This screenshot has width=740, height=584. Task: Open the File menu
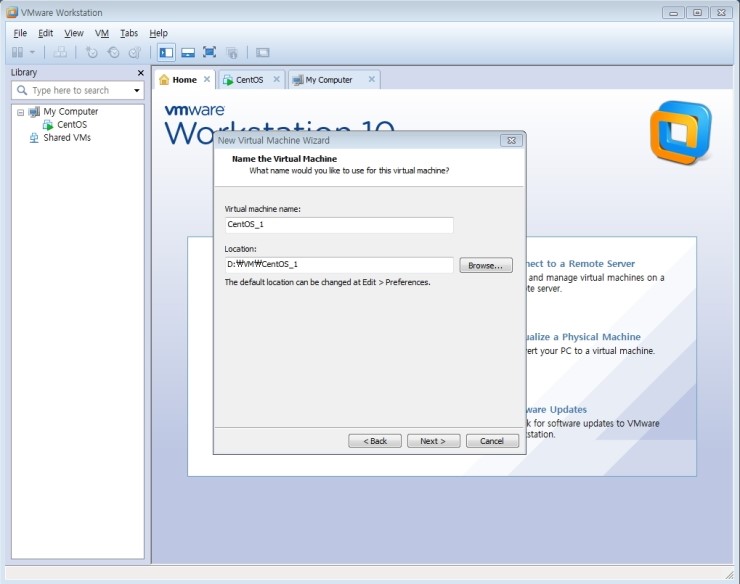click(20, 33)
